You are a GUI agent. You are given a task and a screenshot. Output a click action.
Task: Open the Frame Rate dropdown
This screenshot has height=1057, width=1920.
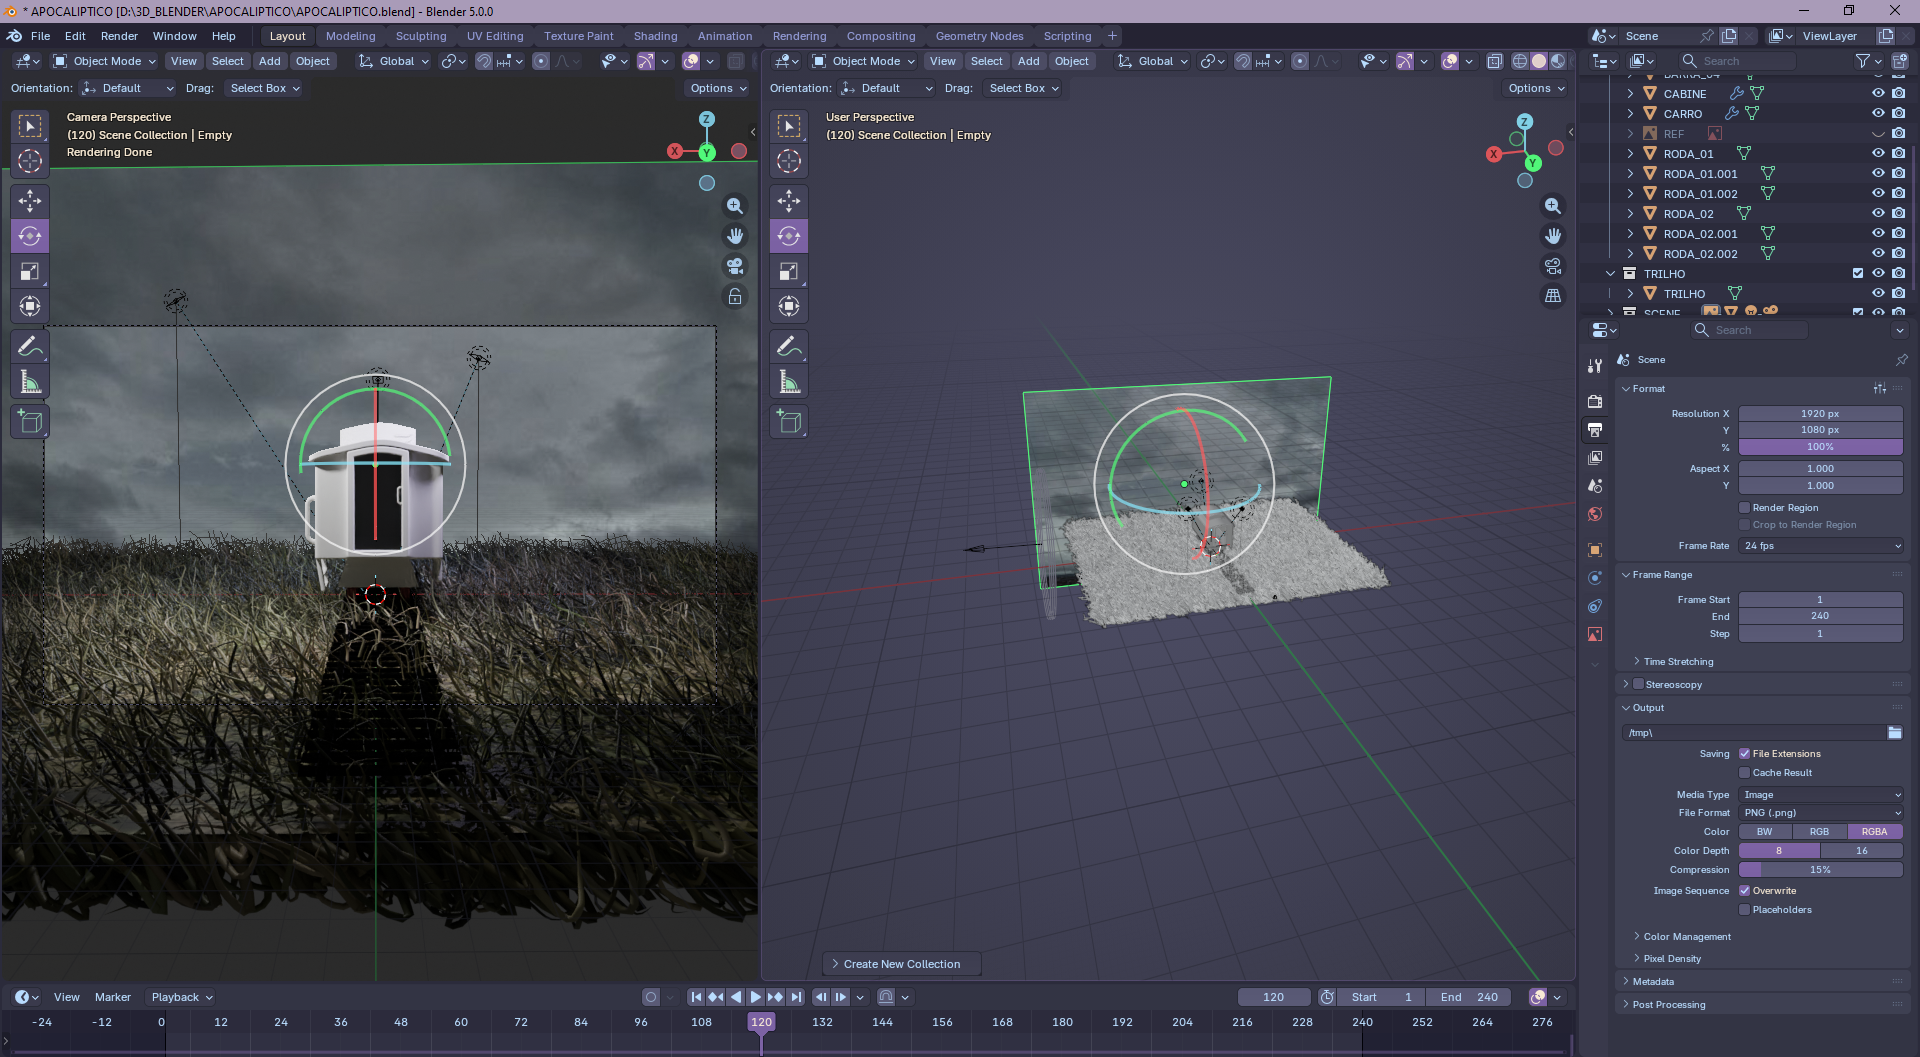1821,546
